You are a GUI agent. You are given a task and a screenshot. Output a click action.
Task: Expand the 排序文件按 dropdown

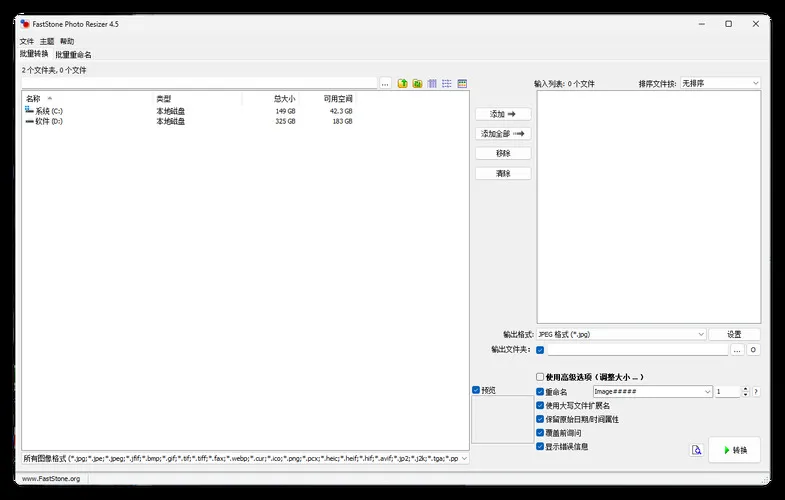720,83
